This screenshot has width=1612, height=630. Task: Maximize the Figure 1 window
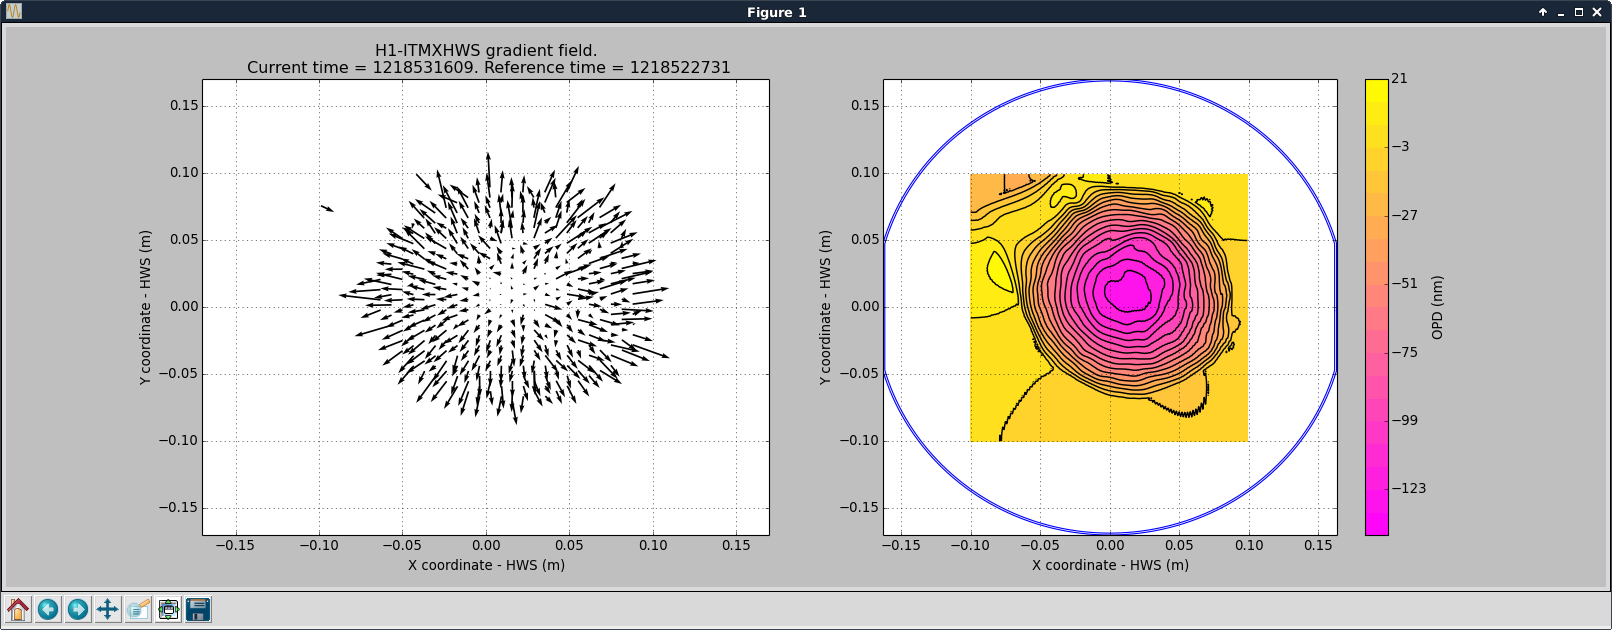1579,12
